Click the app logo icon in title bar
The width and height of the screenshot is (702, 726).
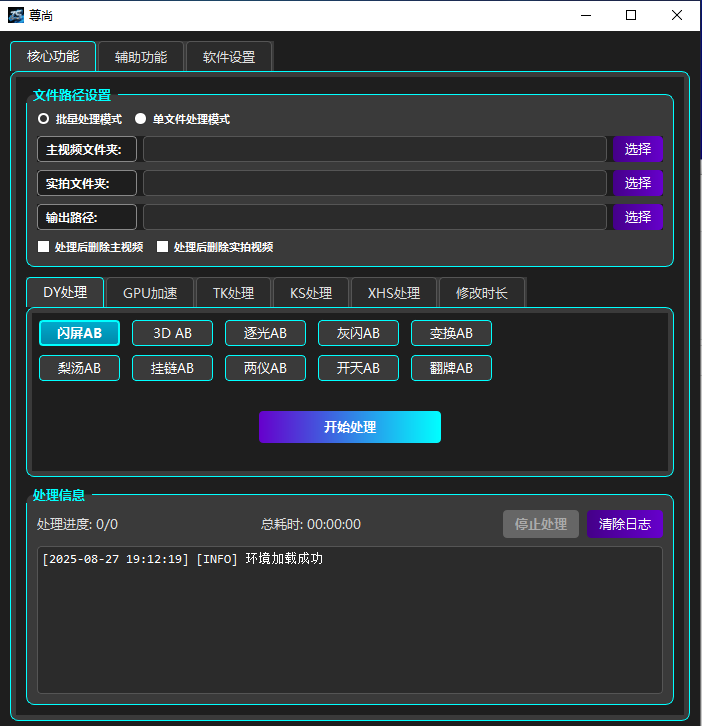(16, 15)
